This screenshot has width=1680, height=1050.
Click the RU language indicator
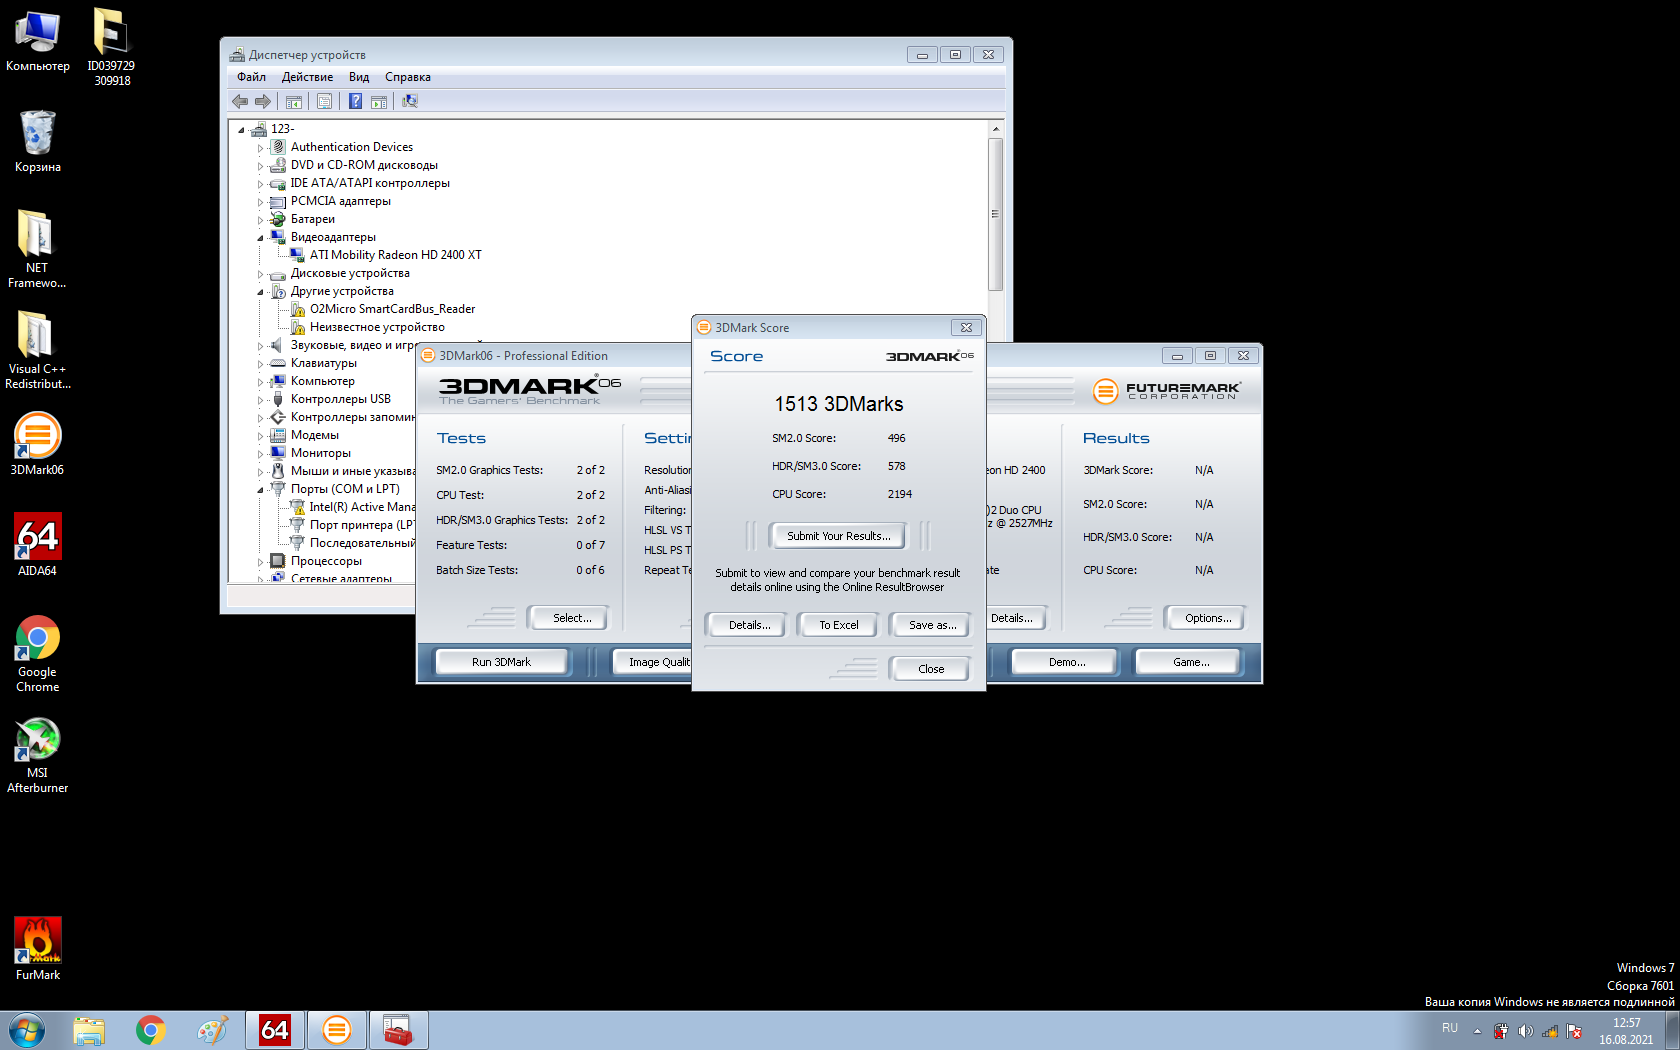[1450, 1028]
